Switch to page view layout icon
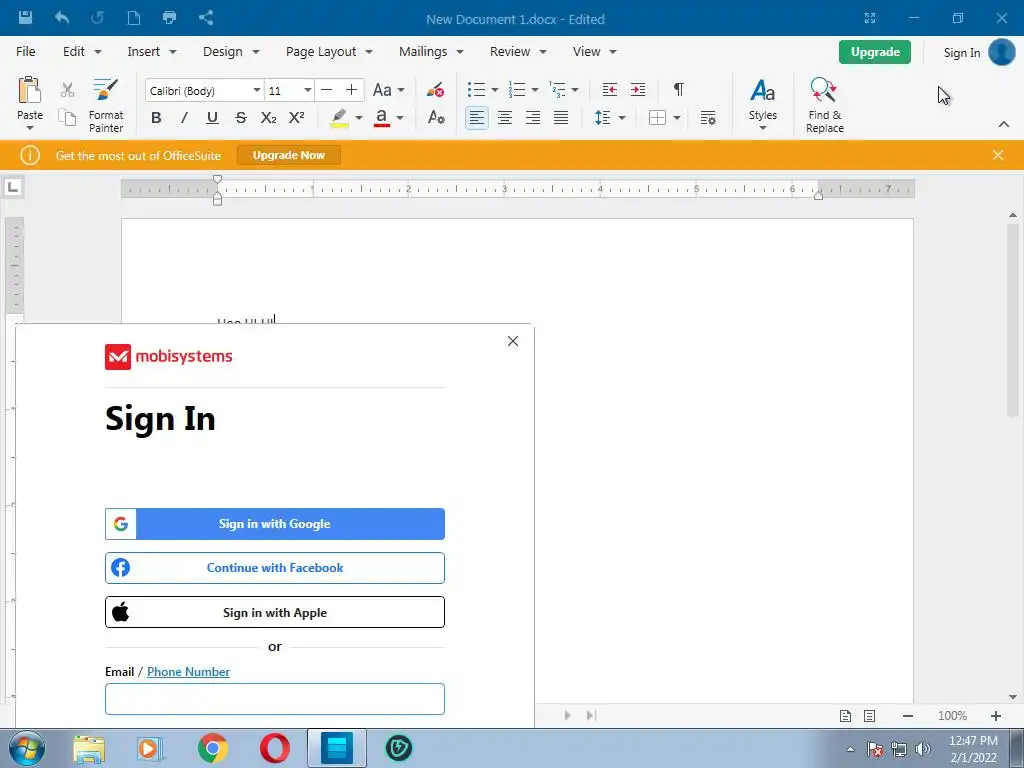Viewport: 1024px width, 768px height. pos(845,716)
